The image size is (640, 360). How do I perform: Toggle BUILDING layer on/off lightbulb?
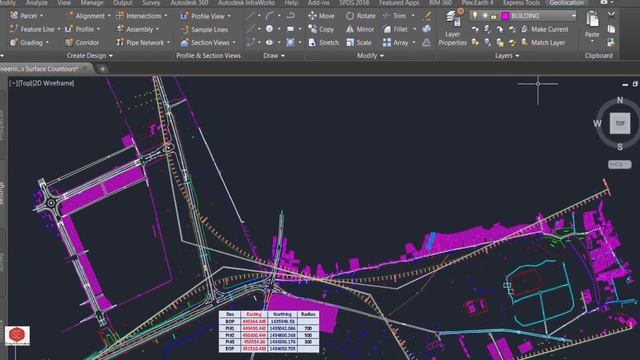[x=475, y=16]
